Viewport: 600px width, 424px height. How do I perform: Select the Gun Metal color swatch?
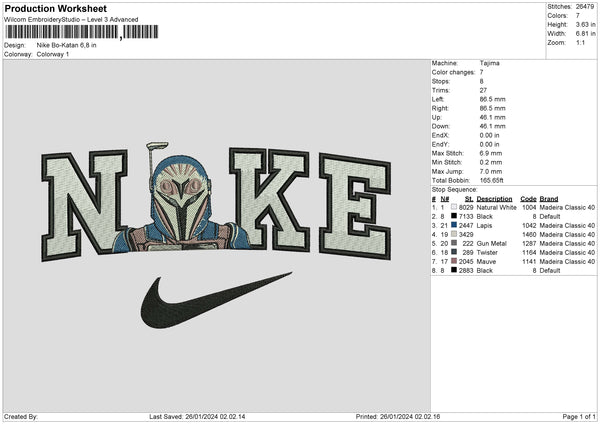tap(454, 243)
